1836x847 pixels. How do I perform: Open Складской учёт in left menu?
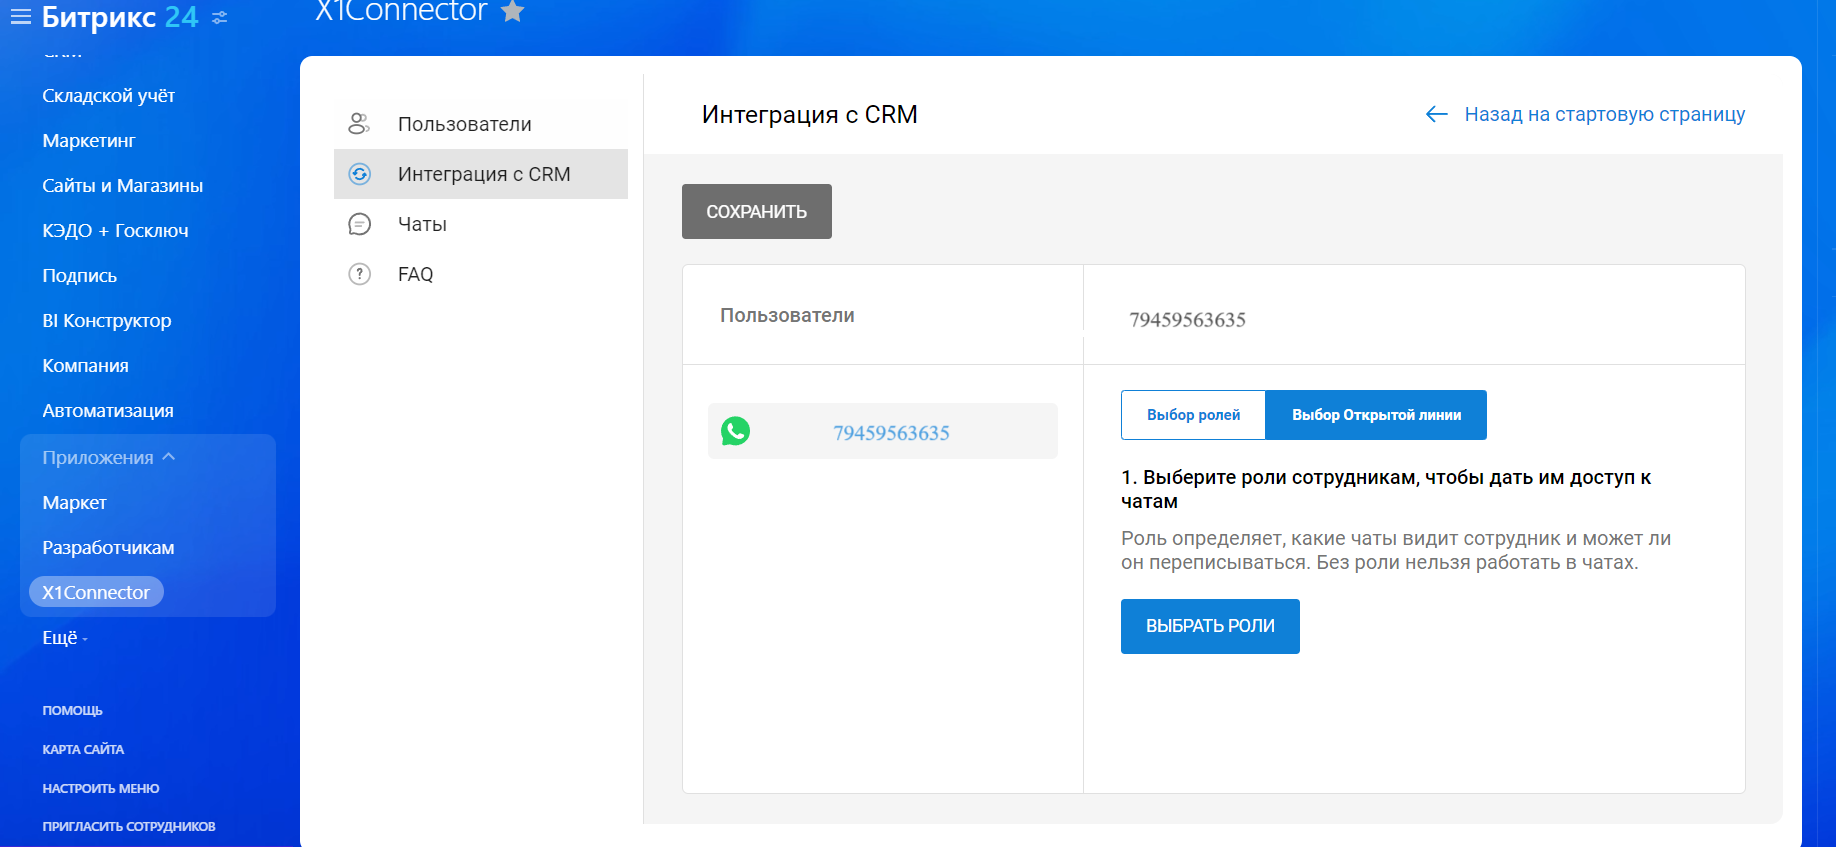108,96
